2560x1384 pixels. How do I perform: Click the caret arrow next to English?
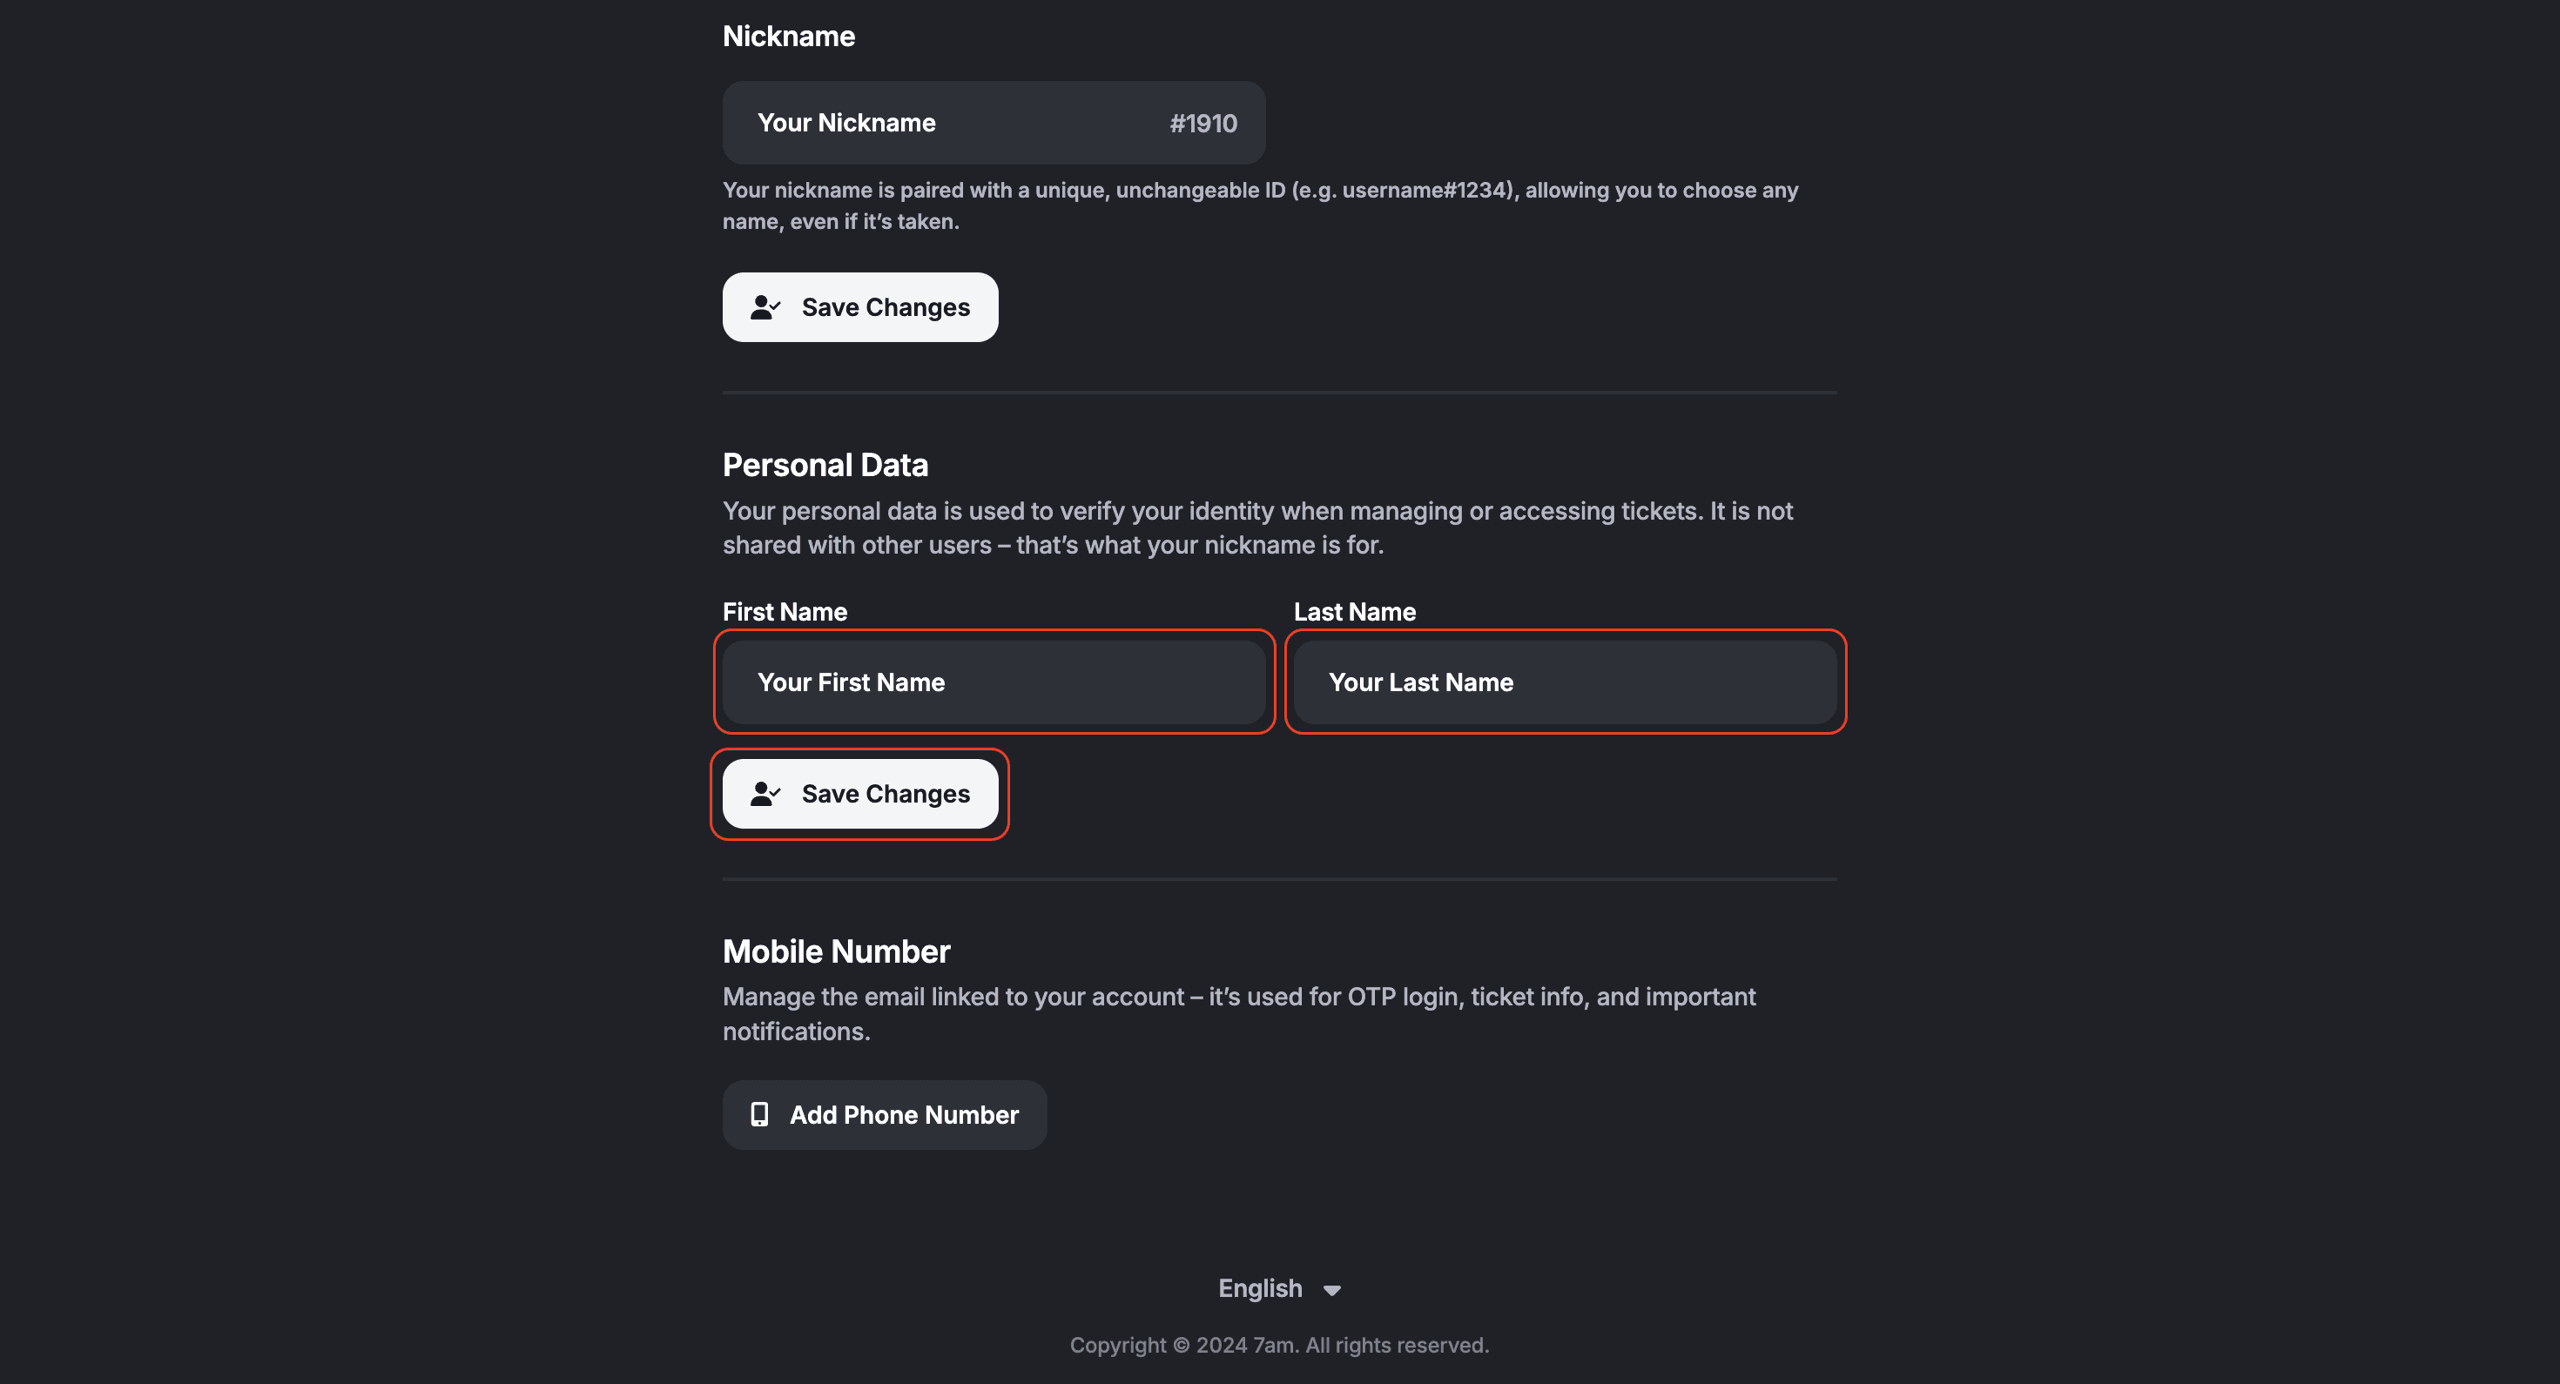tap(1332, 1290)
